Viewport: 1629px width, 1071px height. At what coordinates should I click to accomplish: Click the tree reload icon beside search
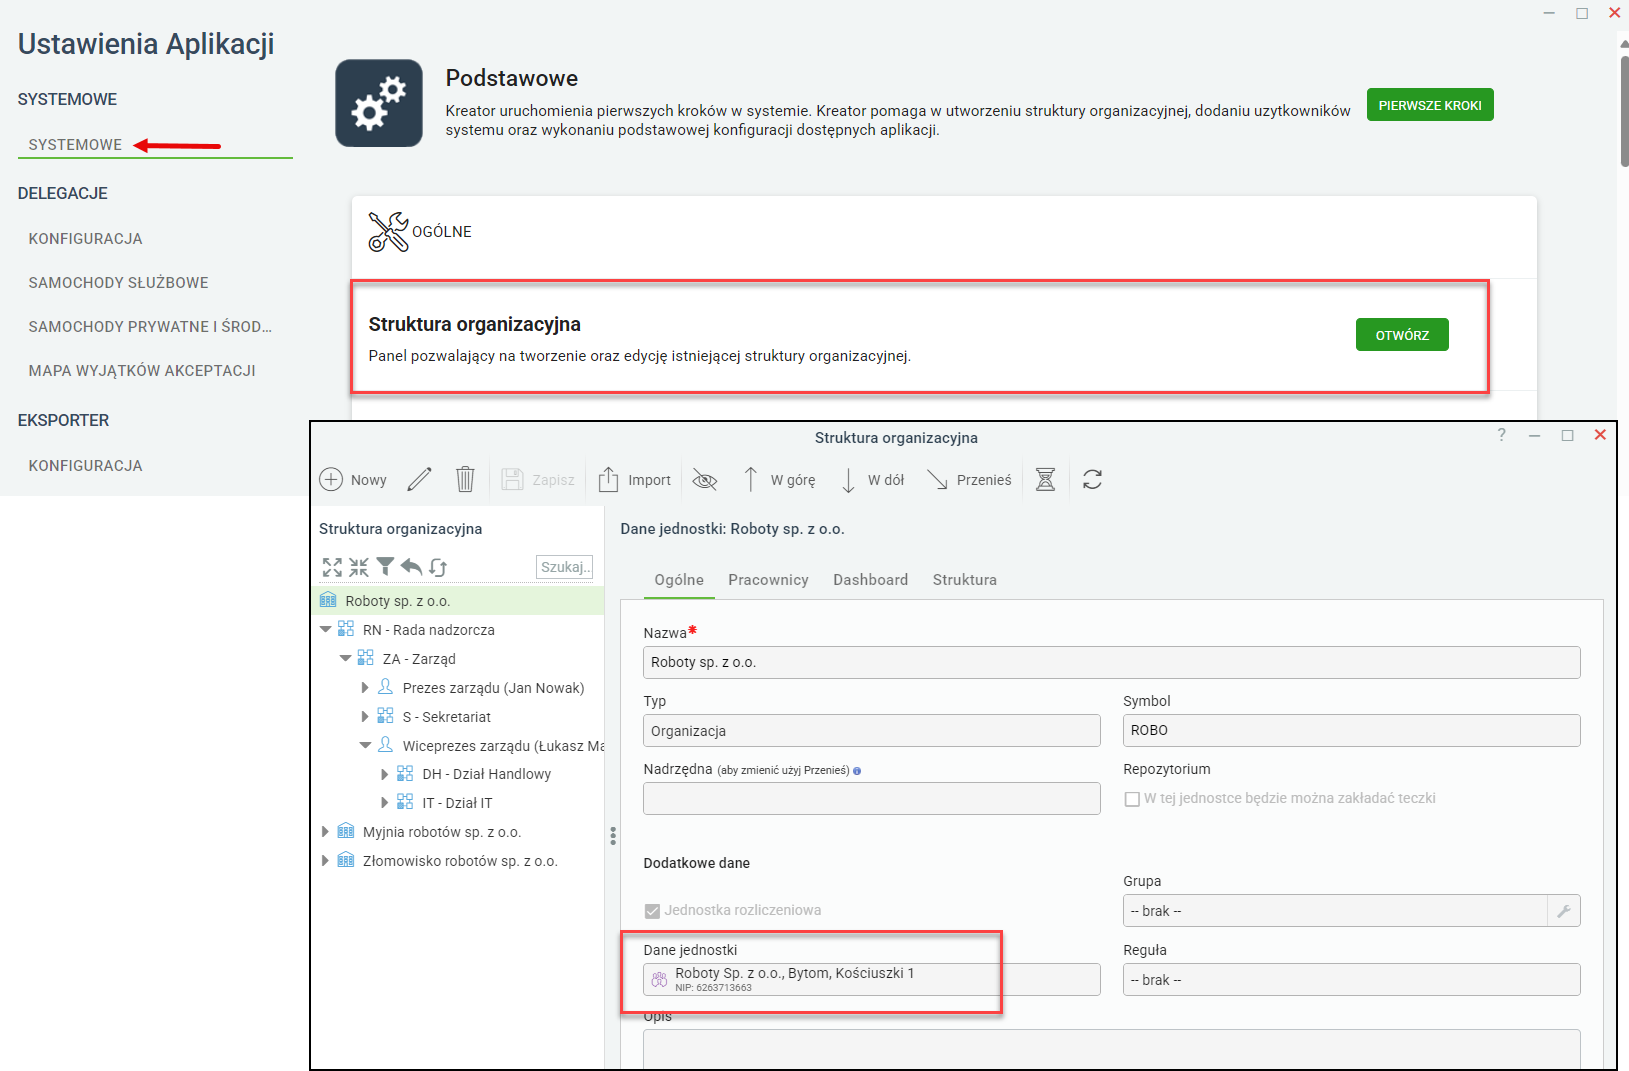pyautogui.click(x=438, y=567)
